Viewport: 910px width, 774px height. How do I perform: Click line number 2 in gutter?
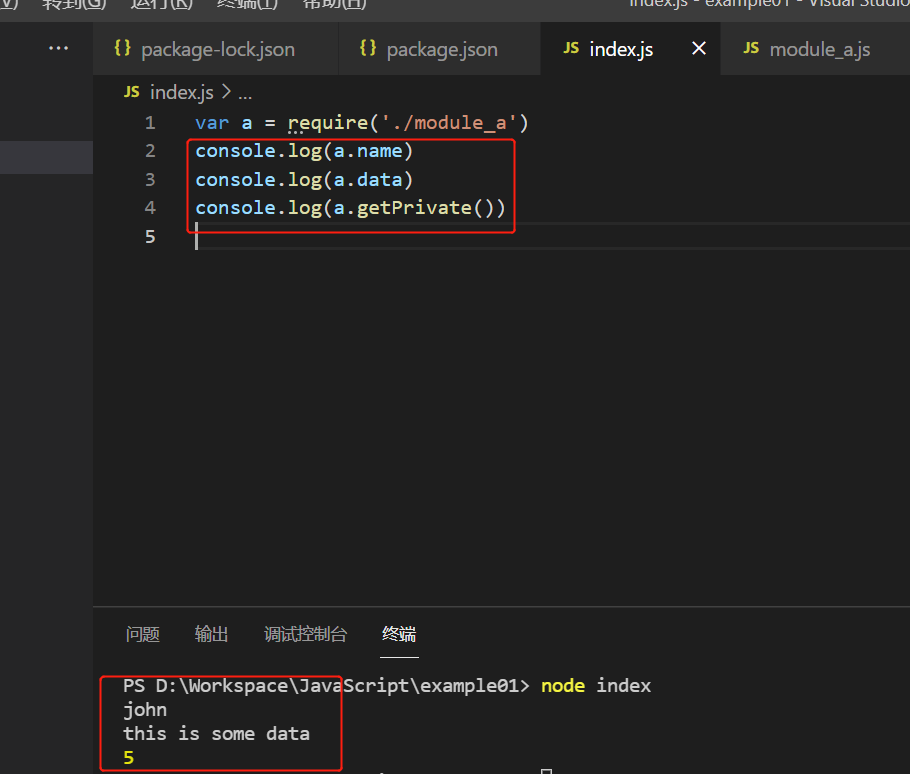(150, 151)
